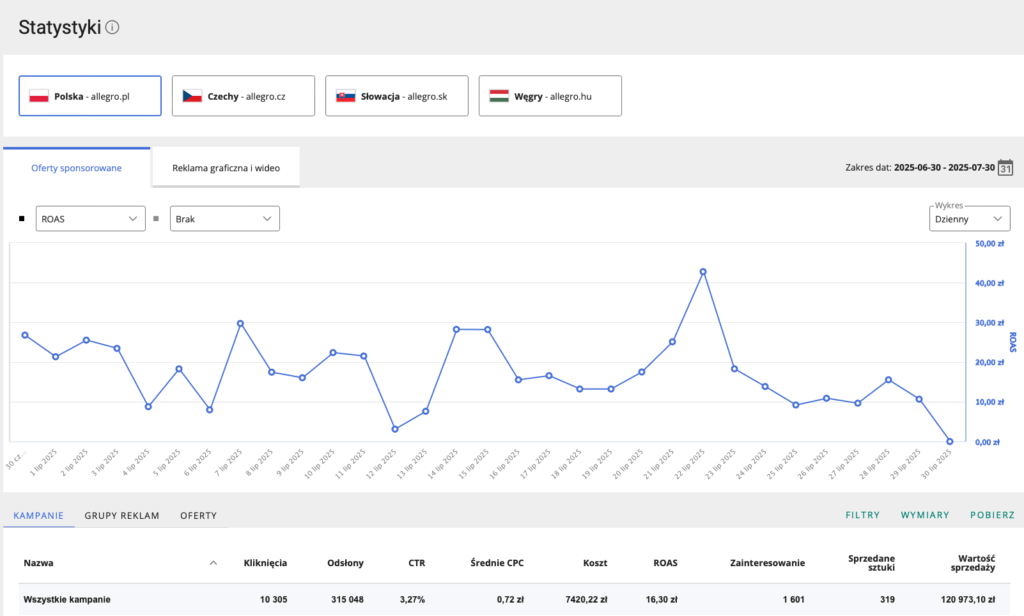The width and height of the screenshot is (1024, 616).
Task: Open the date range calendar icon
Action: pos(1006,168)
